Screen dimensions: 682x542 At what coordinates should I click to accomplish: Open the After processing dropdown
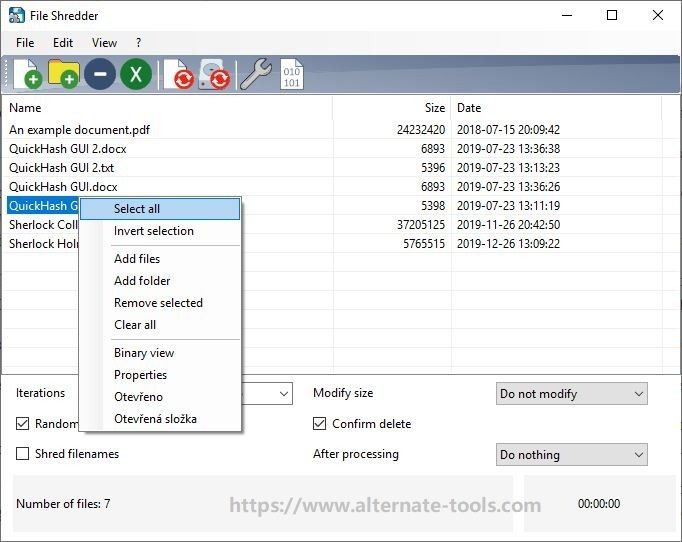[x=572, y=455]
